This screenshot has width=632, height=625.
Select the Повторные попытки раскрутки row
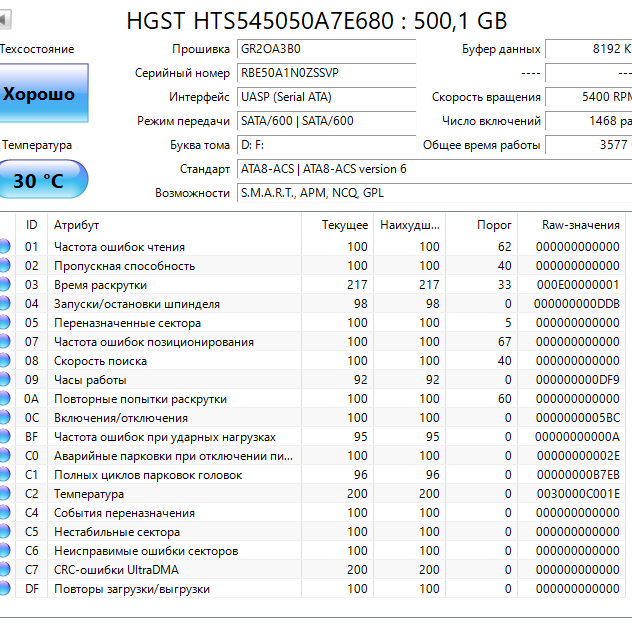pyautogui.click(x=312, y=399)
